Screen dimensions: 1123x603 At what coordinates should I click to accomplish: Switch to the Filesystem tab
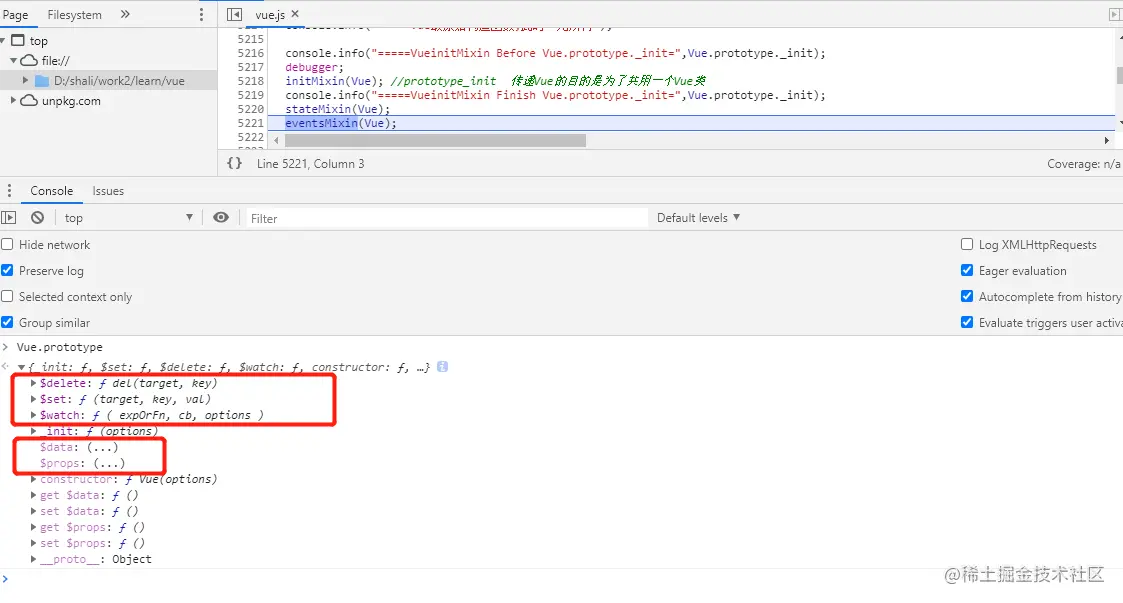(x=74, y=14)
